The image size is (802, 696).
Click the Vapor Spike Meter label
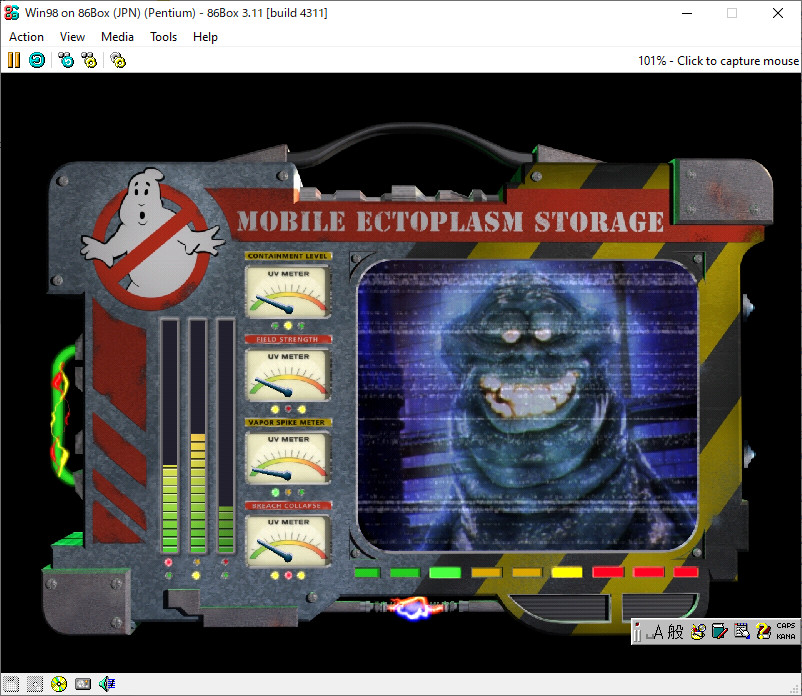288,422
